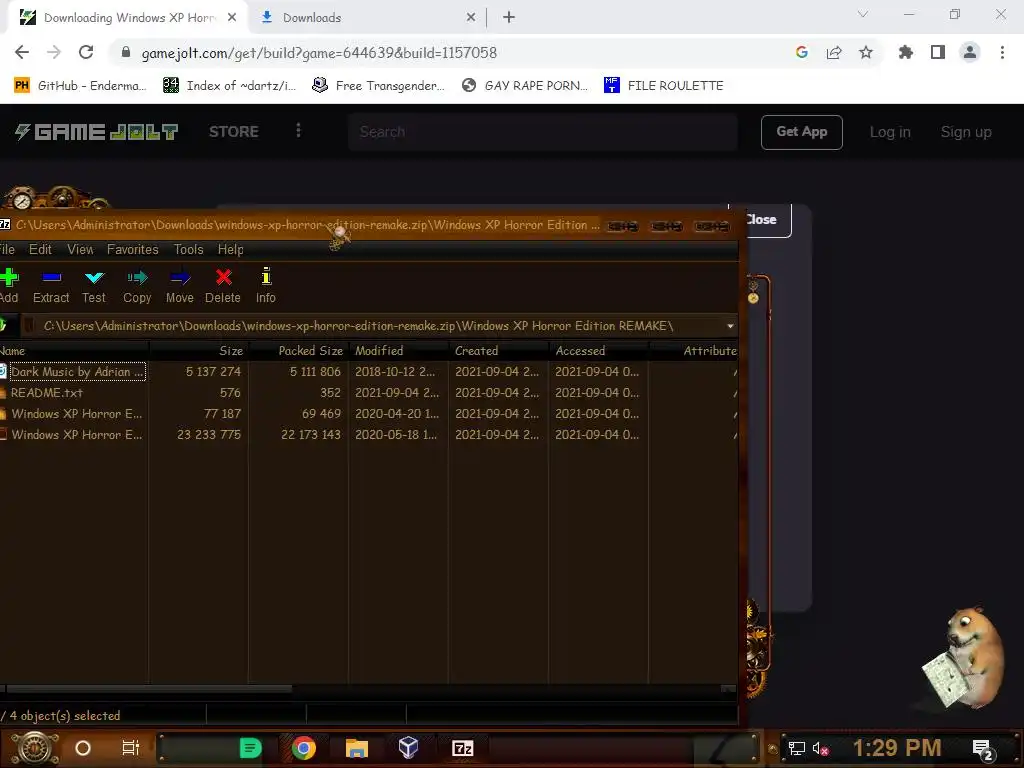Click the Chrome address bar URL
Screen dimensions: 1024x768
pos(319,52)
